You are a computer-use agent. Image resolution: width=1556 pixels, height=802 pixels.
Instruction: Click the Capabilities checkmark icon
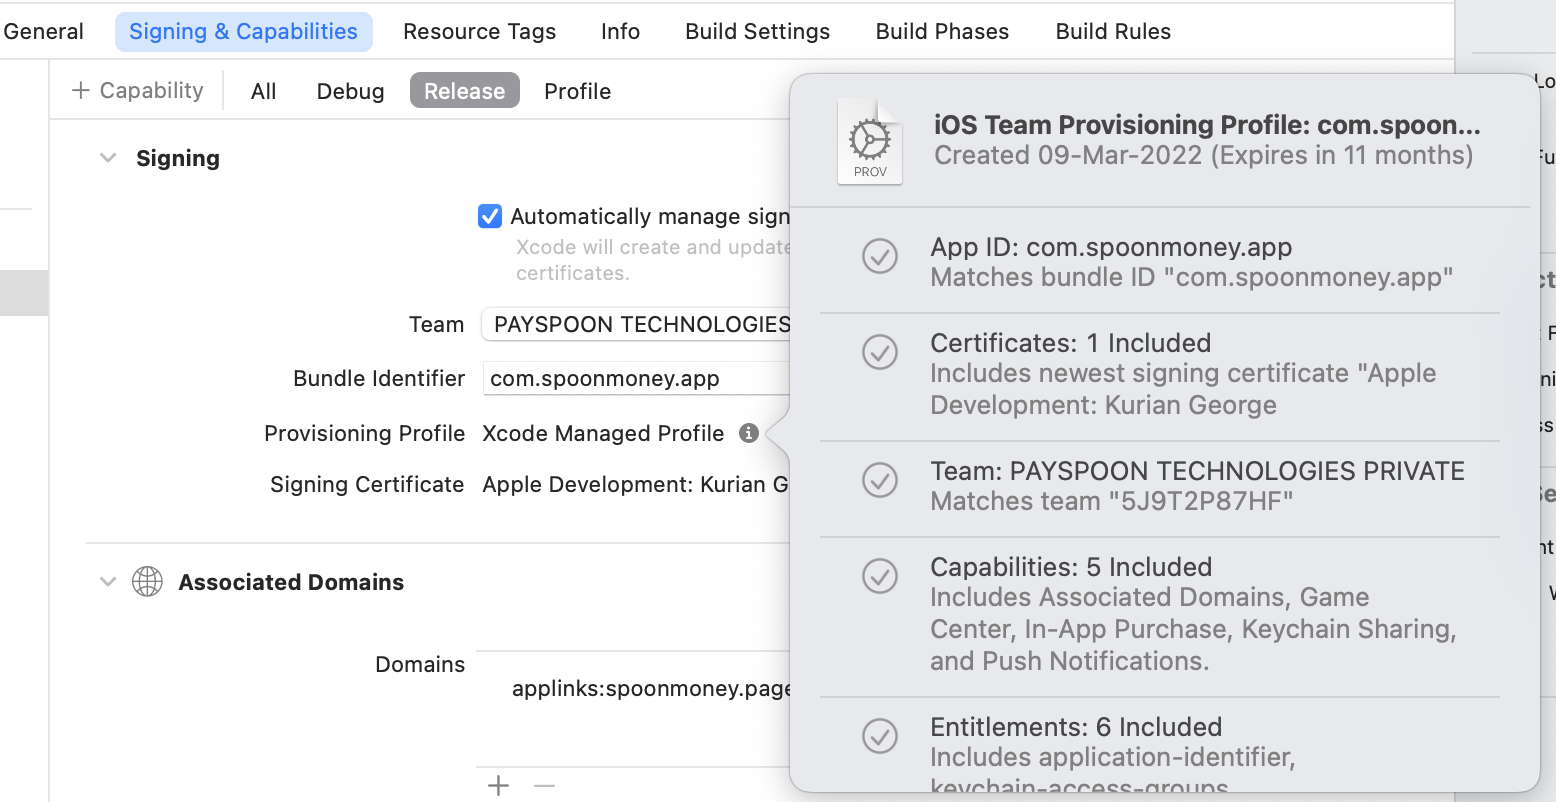click(x=880, y=576)
